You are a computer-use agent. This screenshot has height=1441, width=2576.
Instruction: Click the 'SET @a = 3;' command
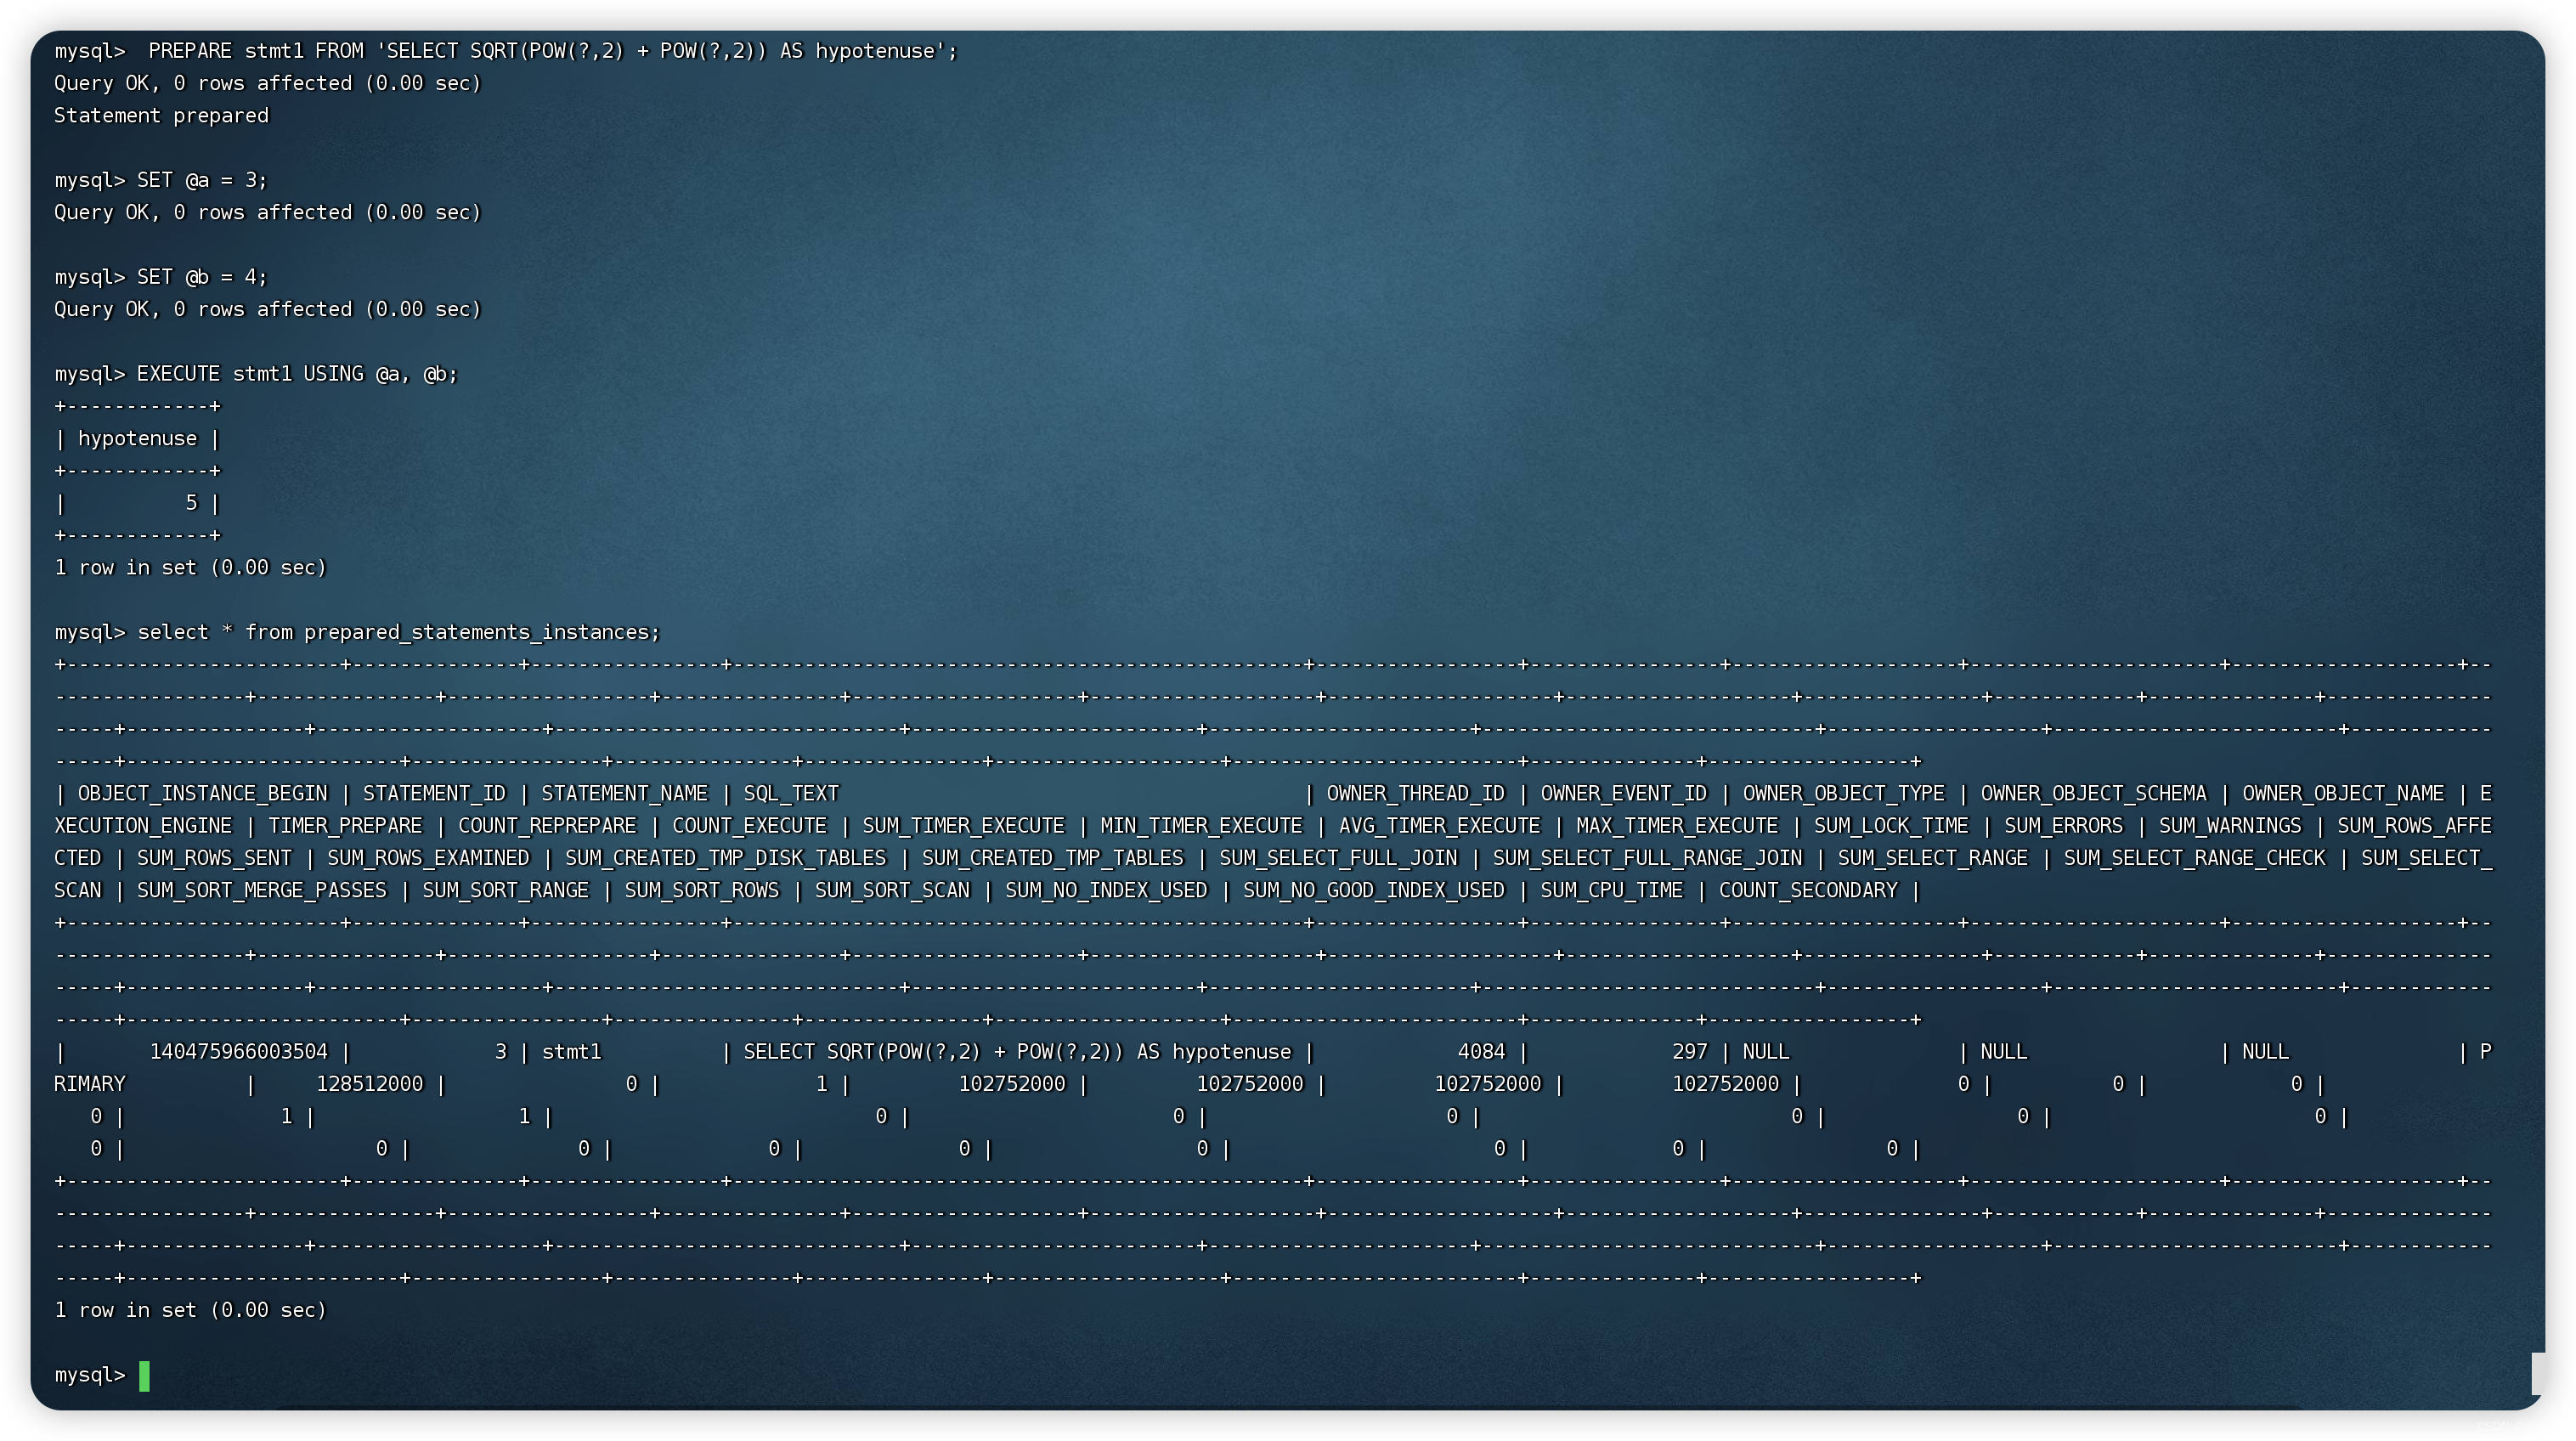(x=202, y=180)
